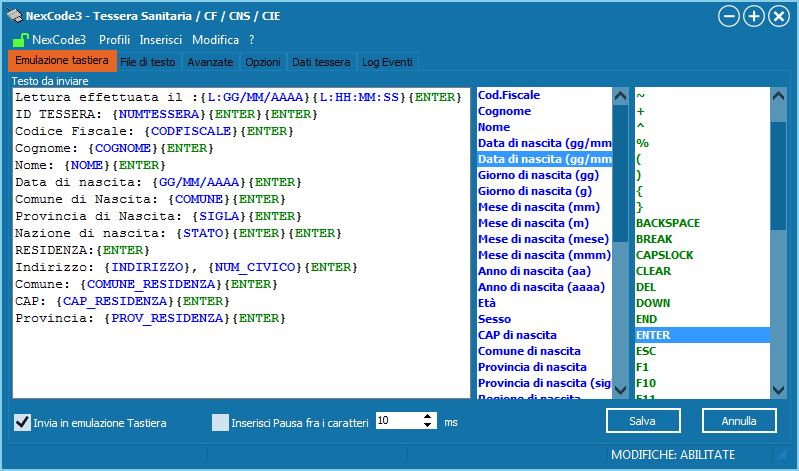
Task: Enable Inserisci Pausa fra i caratteri
Action: coord(220,422)
